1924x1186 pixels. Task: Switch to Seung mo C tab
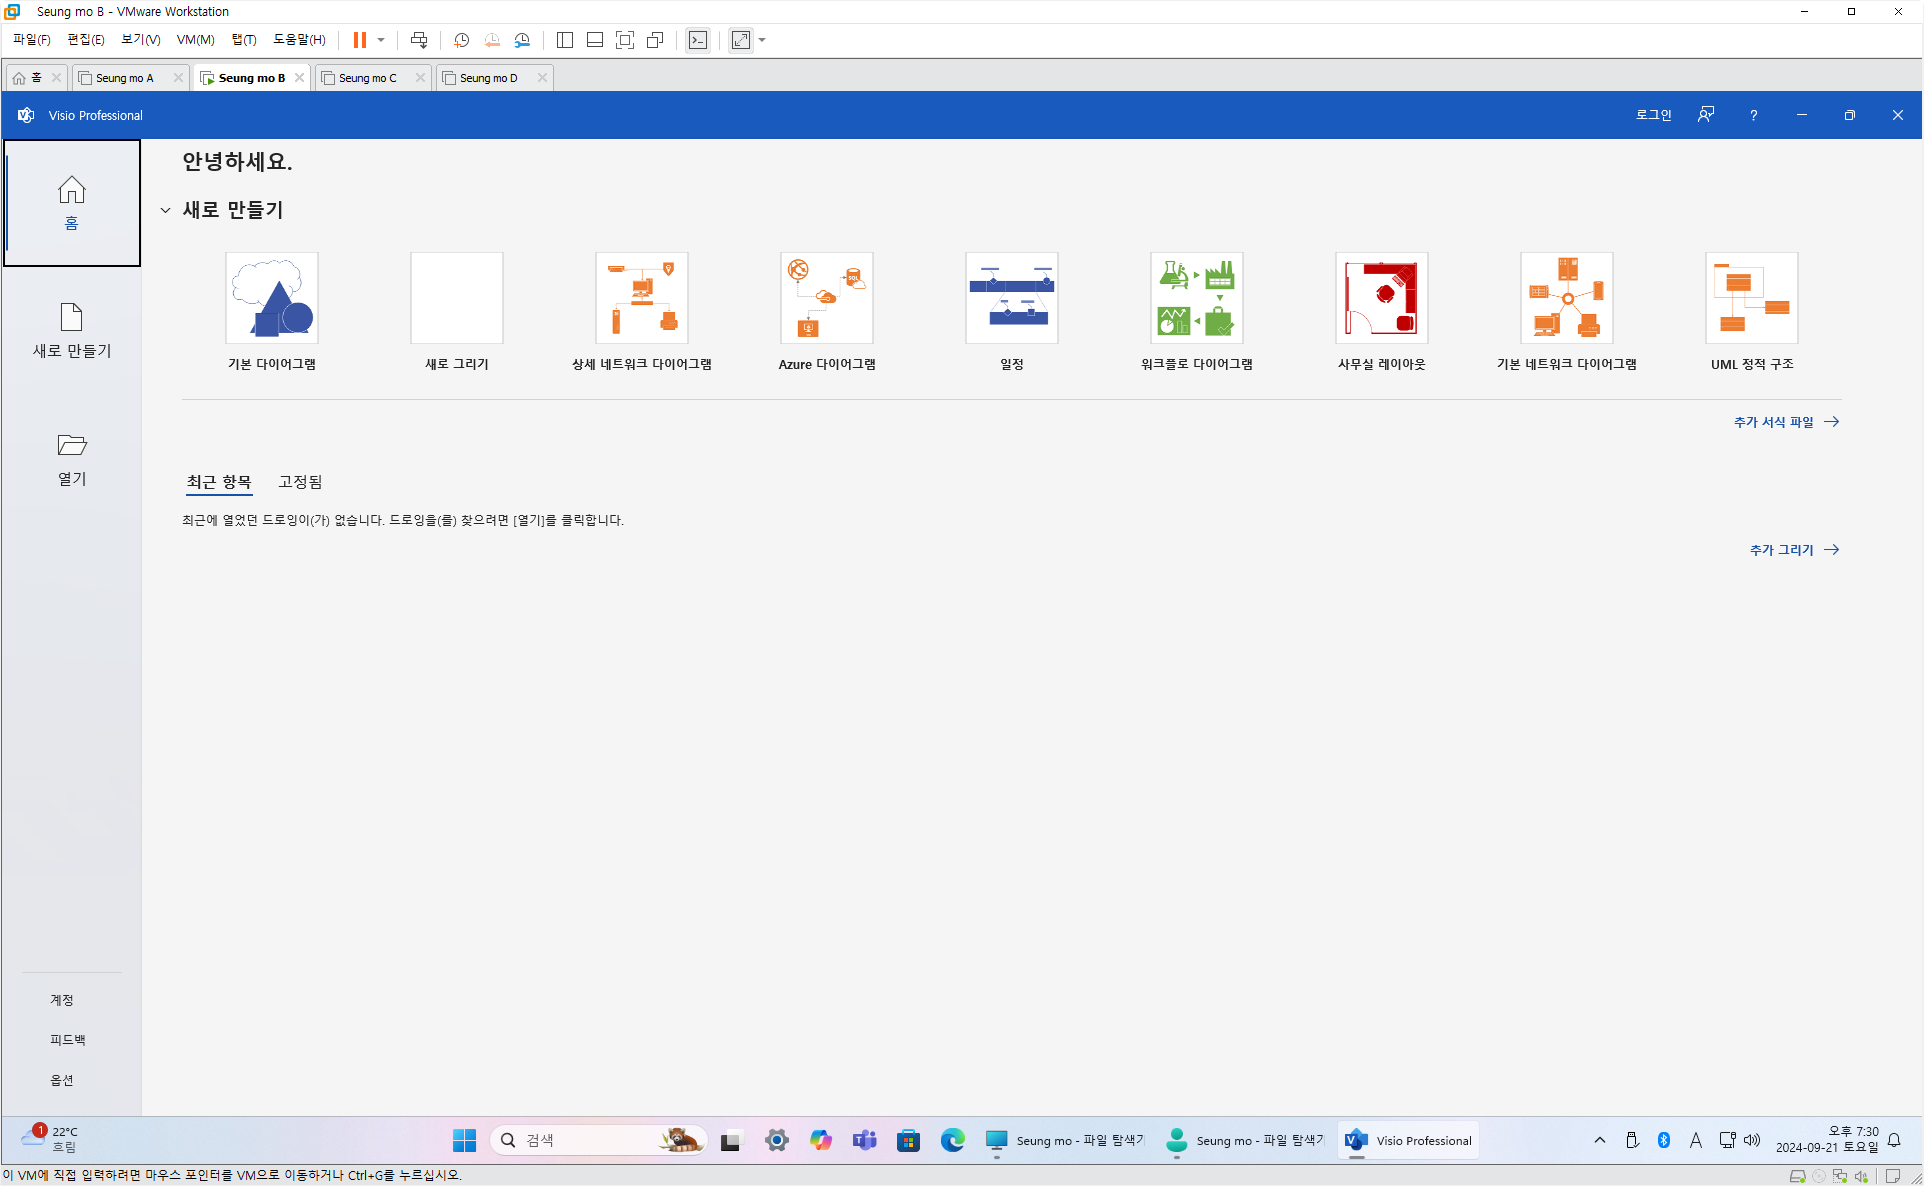(x=367, y=78)
